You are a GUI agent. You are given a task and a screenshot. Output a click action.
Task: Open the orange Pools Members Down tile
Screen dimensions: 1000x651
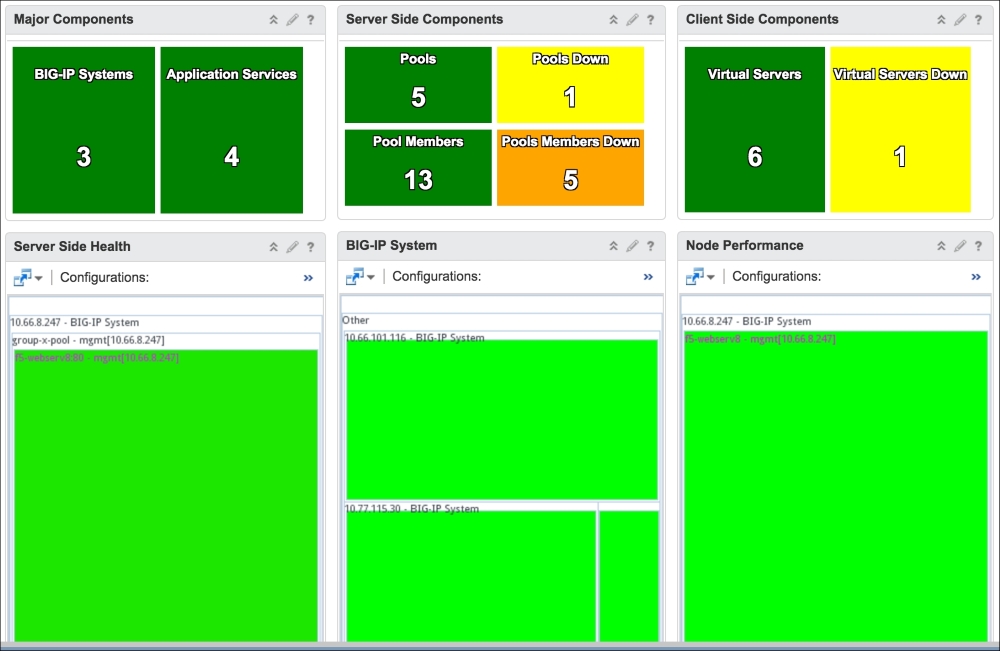click(x=570, y=168)
